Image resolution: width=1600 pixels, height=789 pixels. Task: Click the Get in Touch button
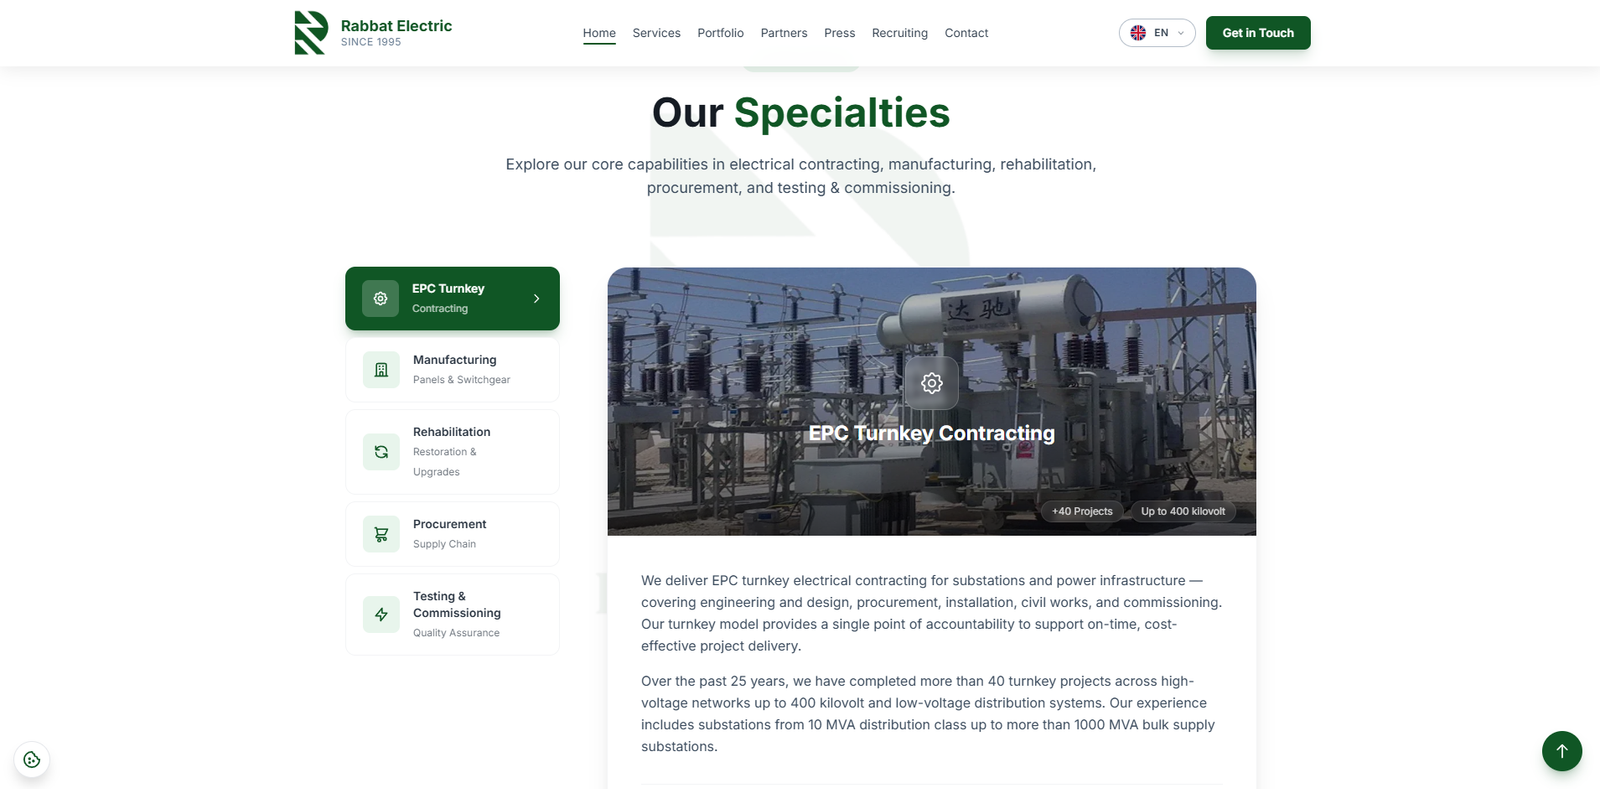tap(1258, 33)
